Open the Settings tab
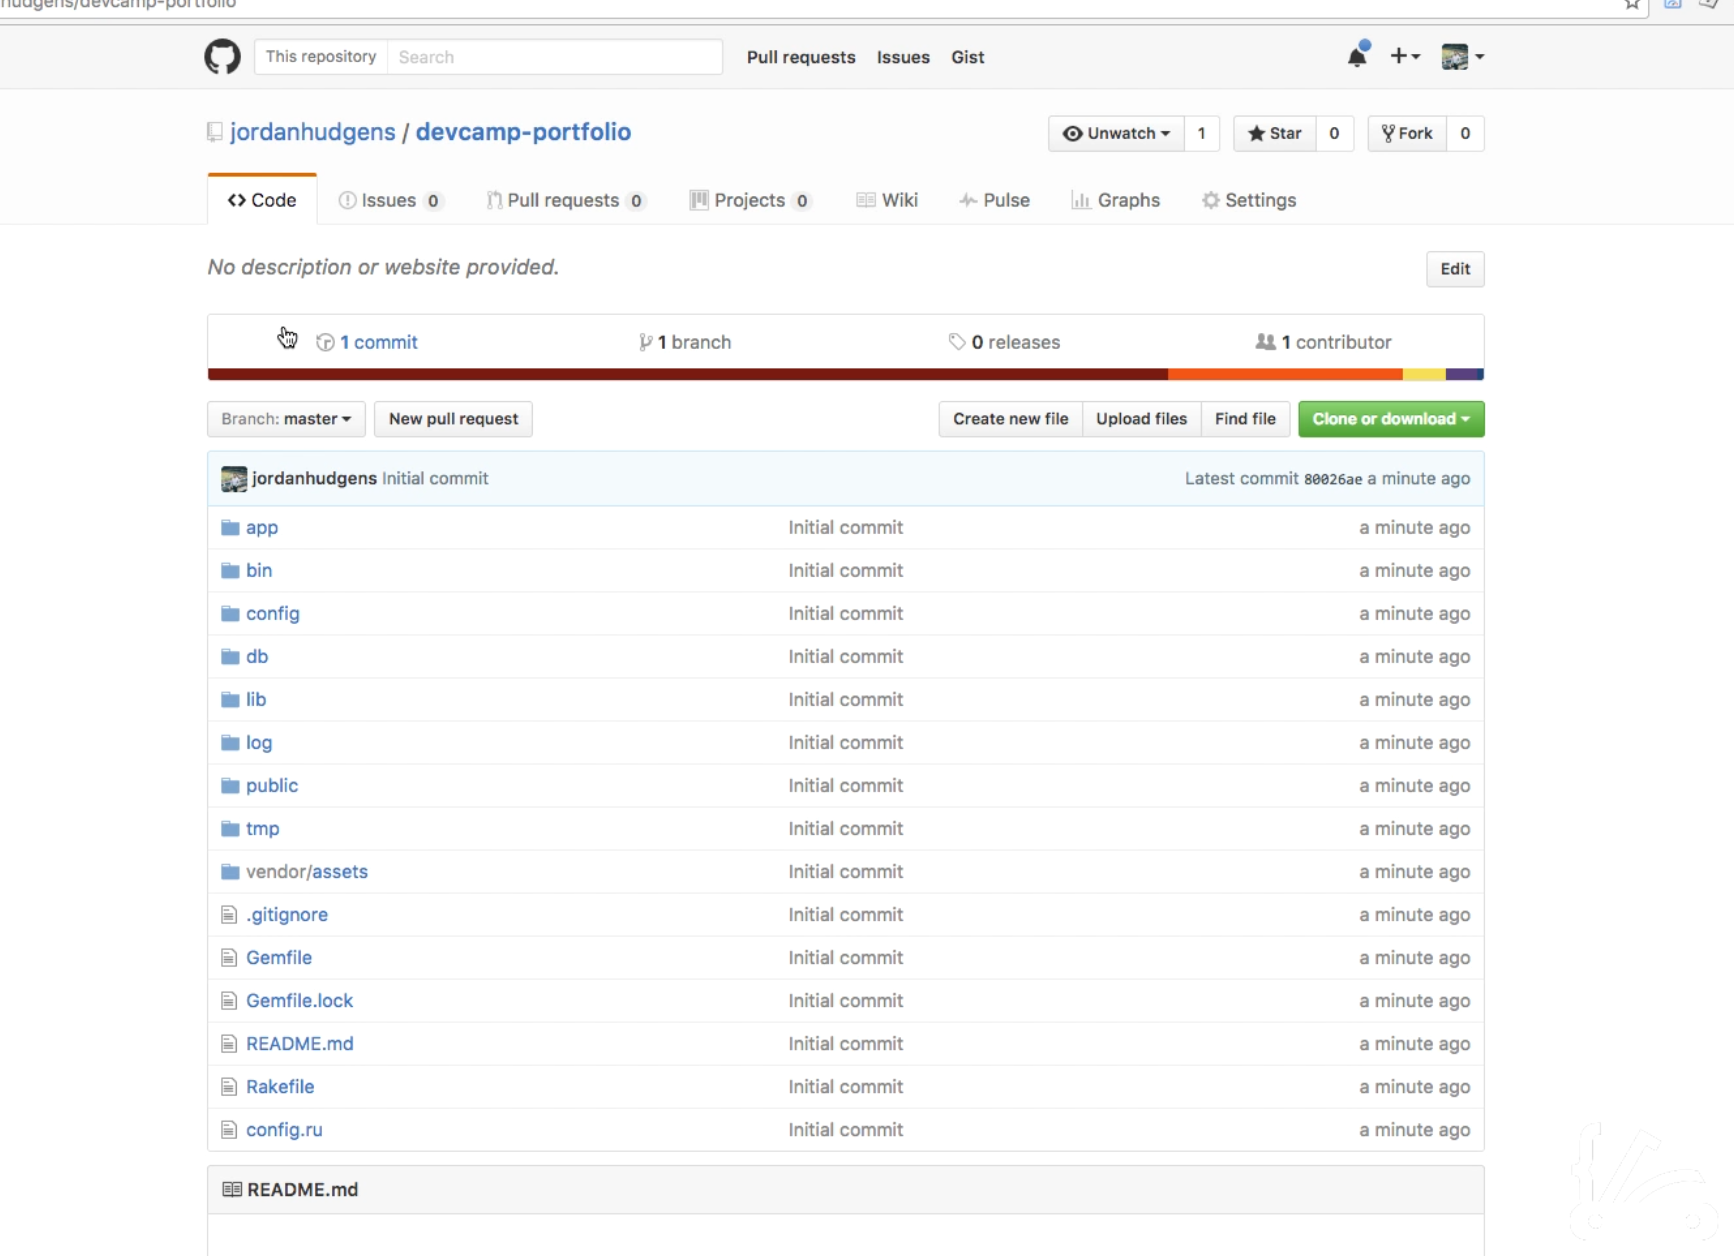 [x=1249, y=200]
